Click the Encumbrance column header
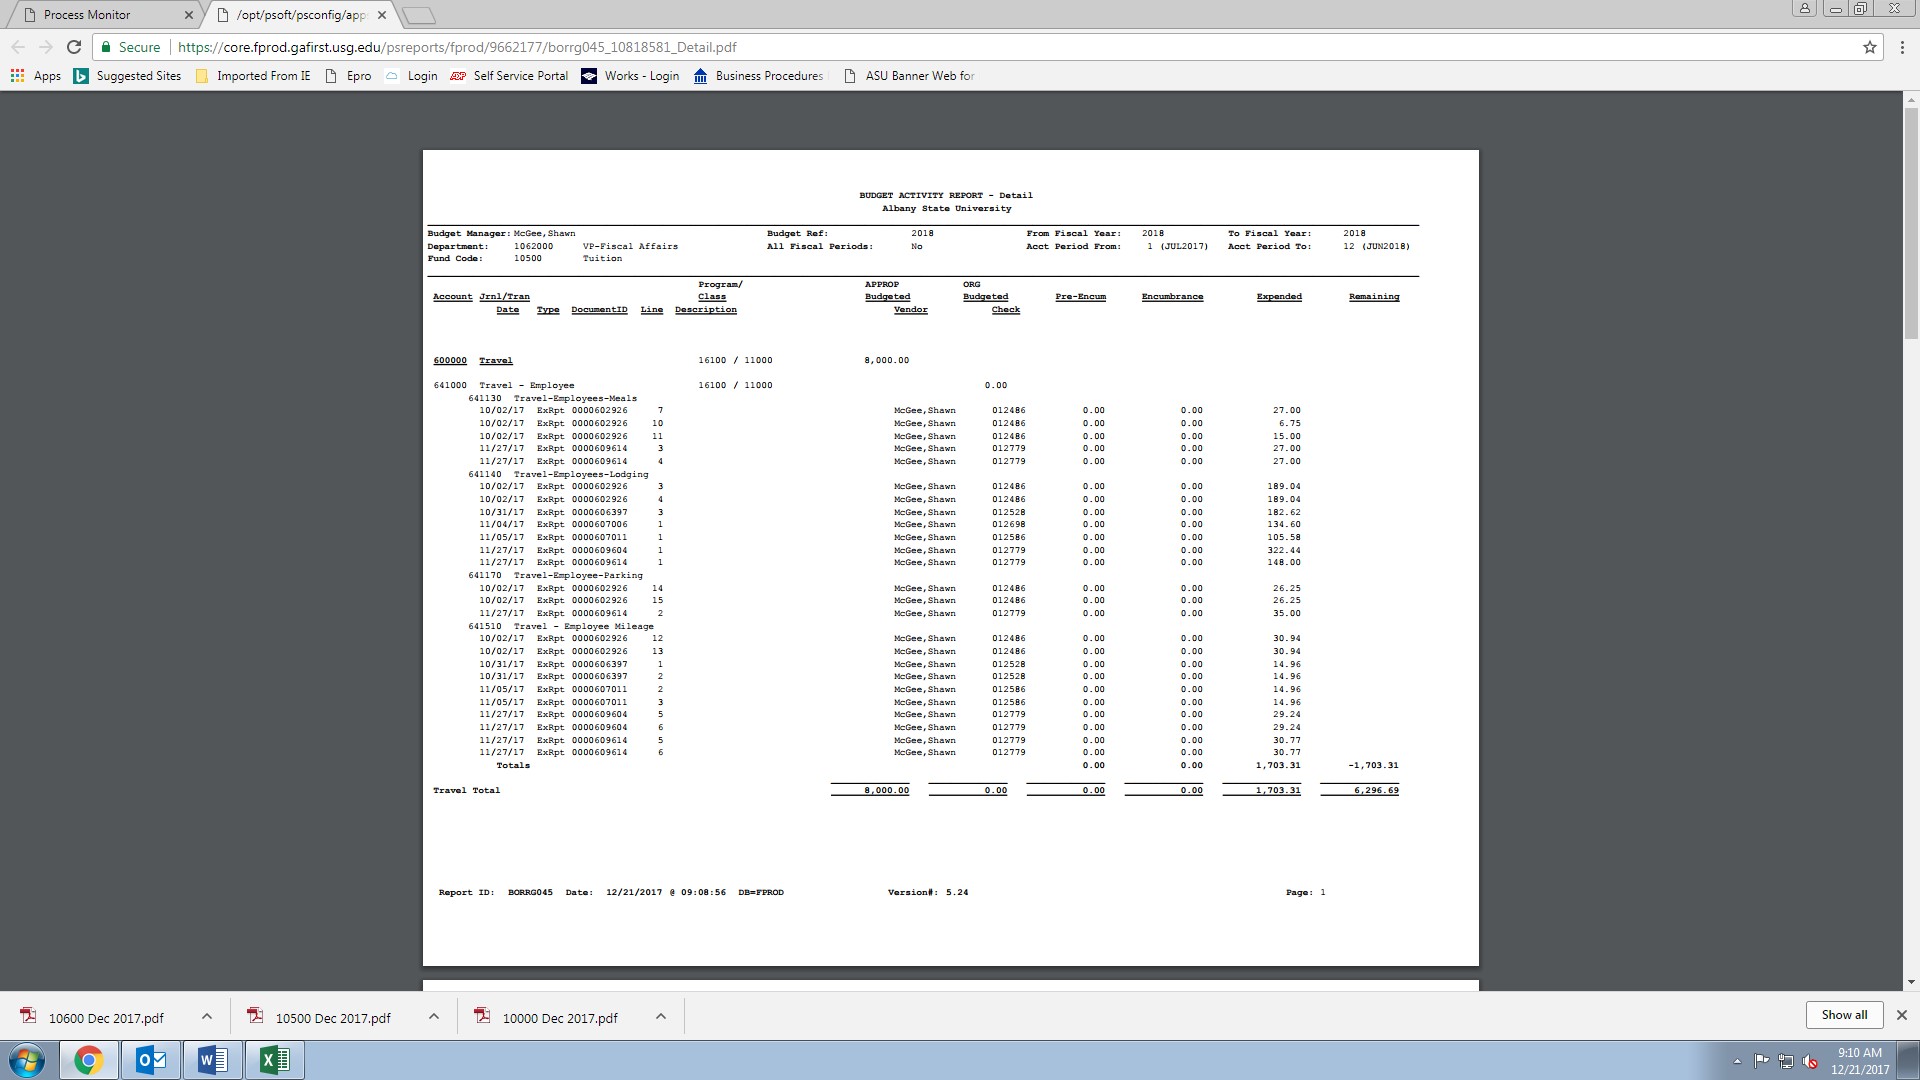 [x=1172, y=297]
